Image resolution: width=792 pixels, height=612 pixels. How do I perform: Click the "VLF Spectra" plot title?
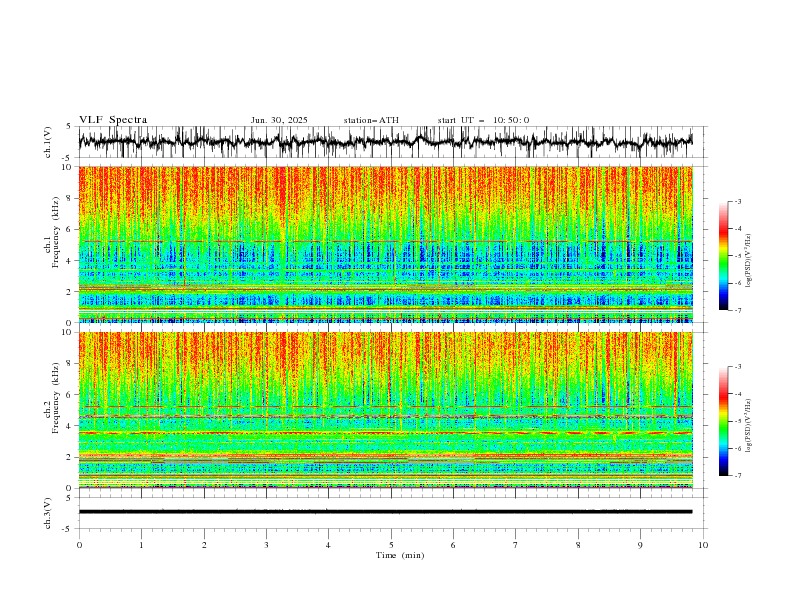(x=113, y=120)
